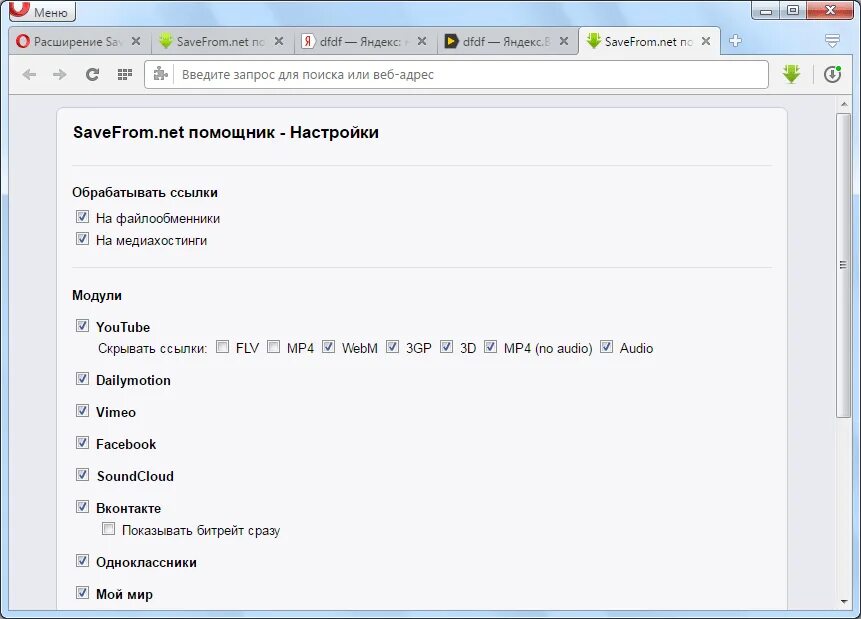Screen dimensions: 861x619
Task: Toggle the Vimeo module checkbox
Action: coord(82,410)
